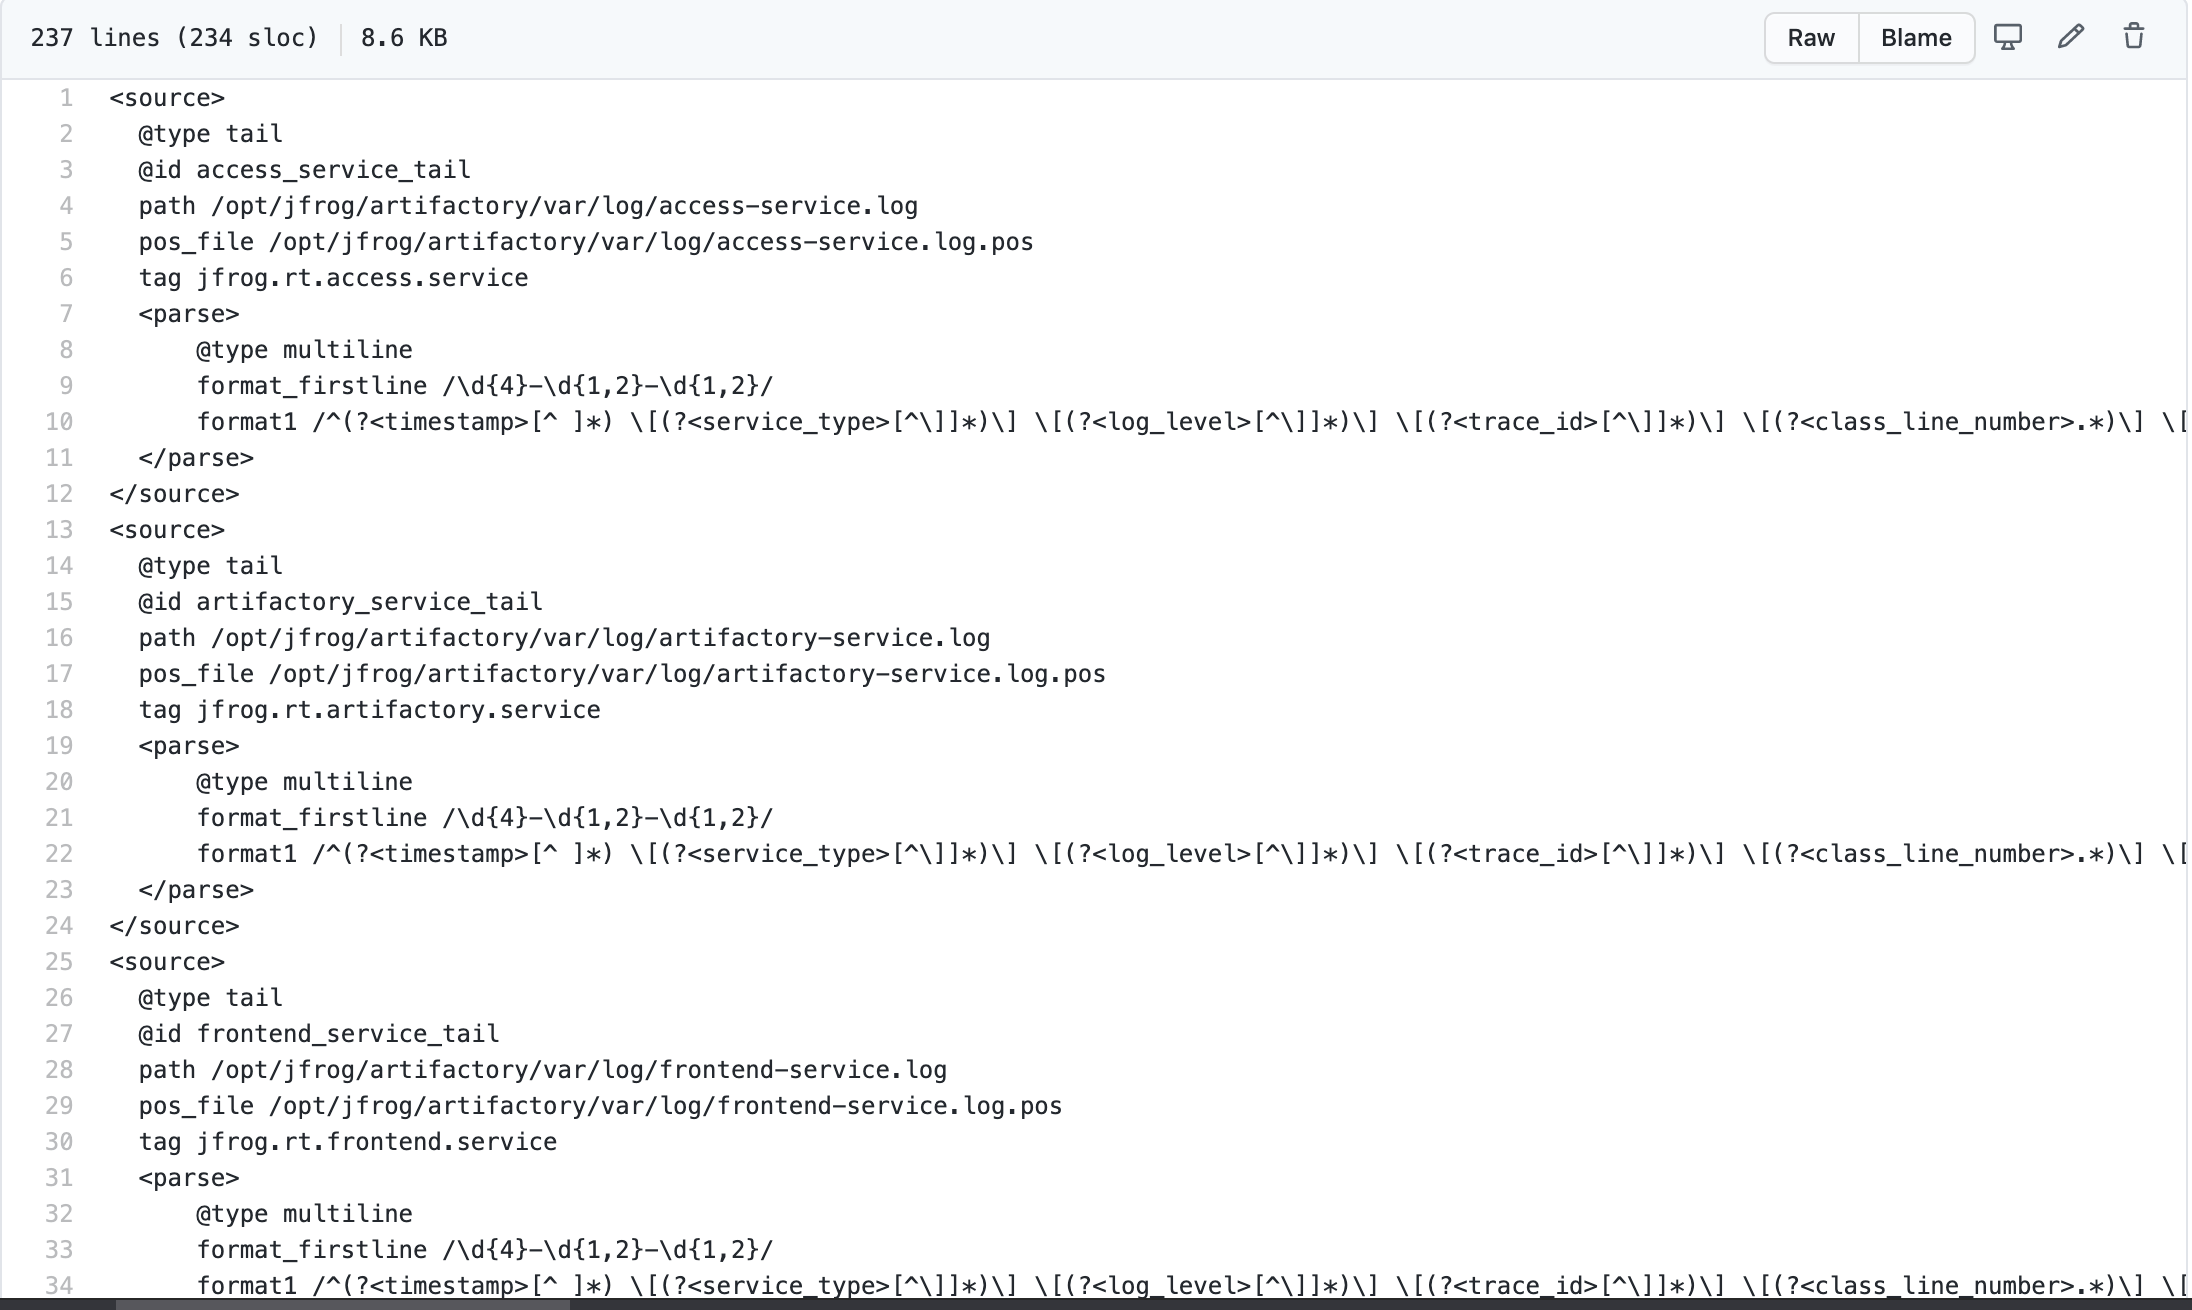
Task: Select line number 13
Action: tap(59, 530)
